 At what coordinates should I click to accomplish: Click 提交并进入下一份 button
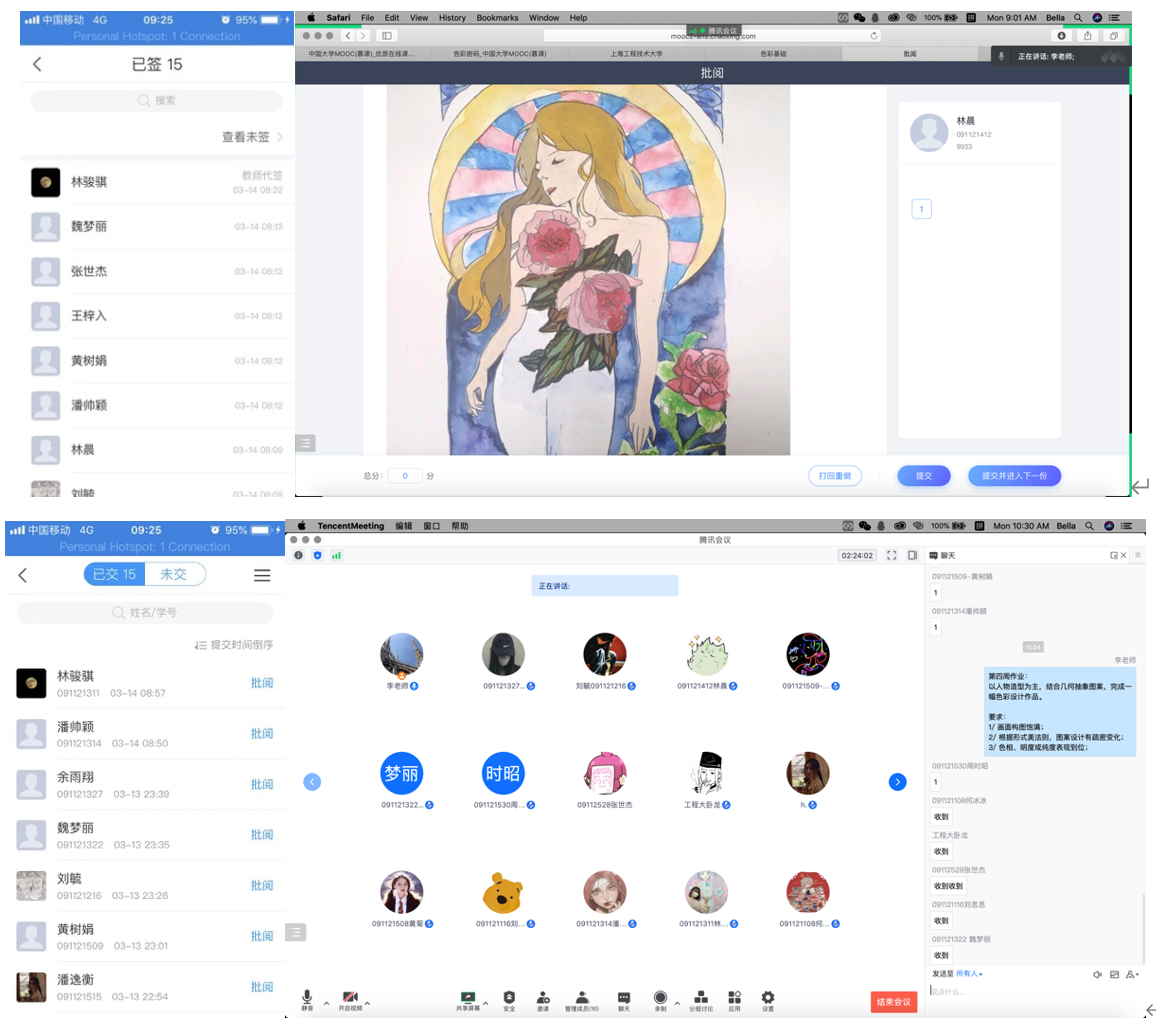click(x=1014, y=476)
